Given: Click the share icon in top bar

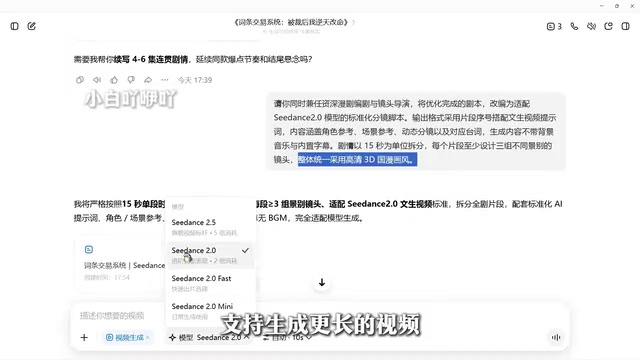Looking at the screenshot, I should [608, 26].
